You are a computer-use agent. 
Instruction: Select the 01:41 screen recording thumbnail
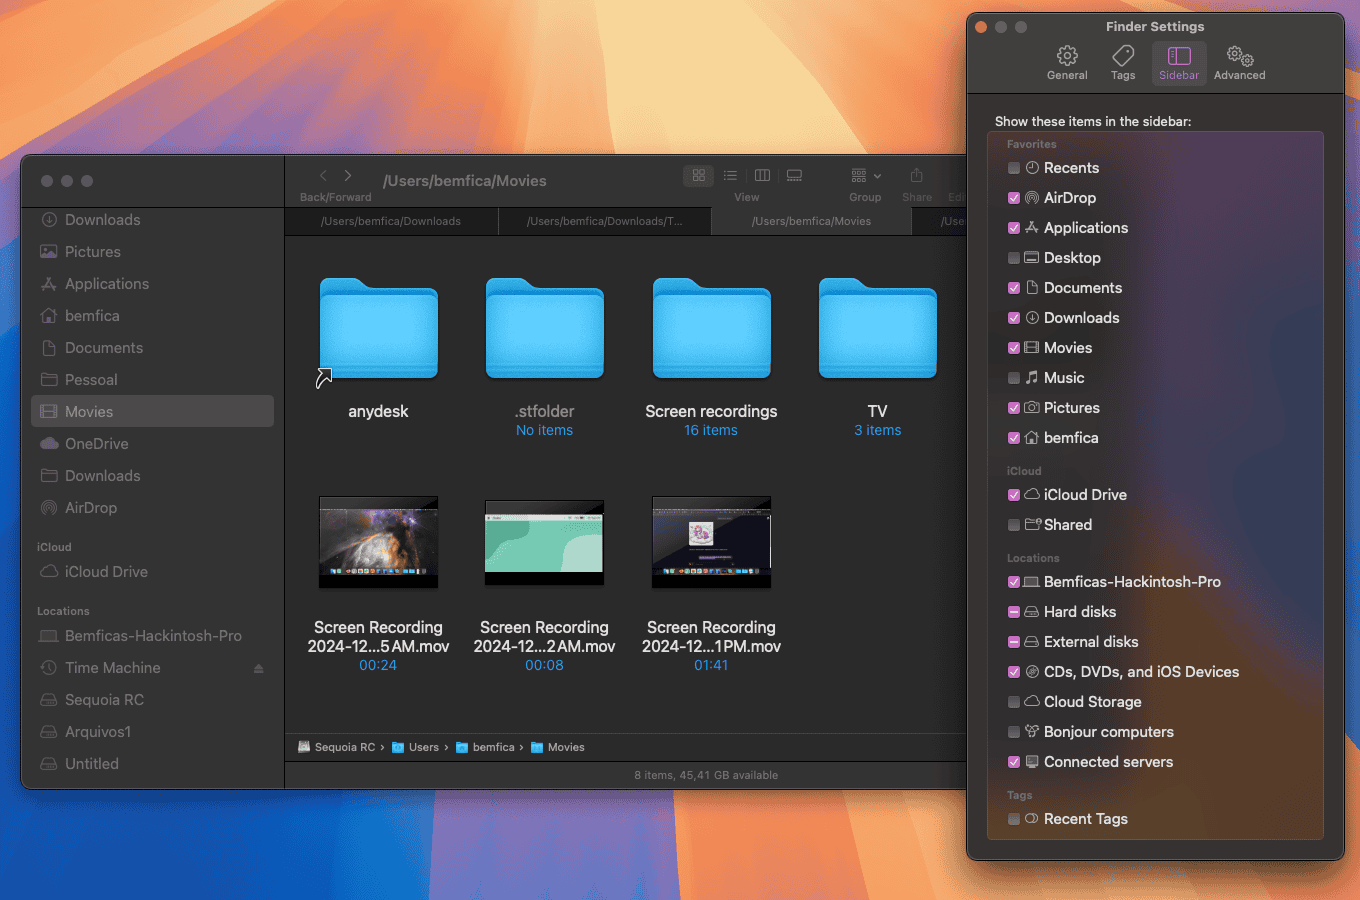point(711,542)
